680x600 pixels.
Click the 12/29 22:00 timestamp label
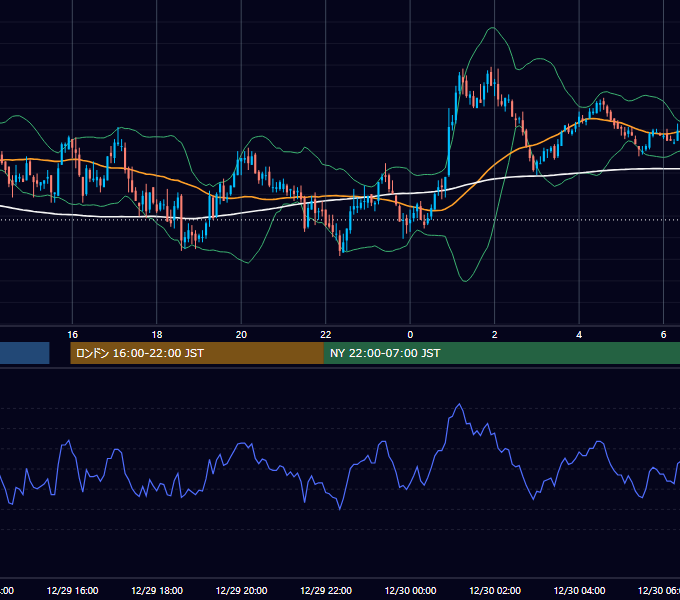coord(326,590)
